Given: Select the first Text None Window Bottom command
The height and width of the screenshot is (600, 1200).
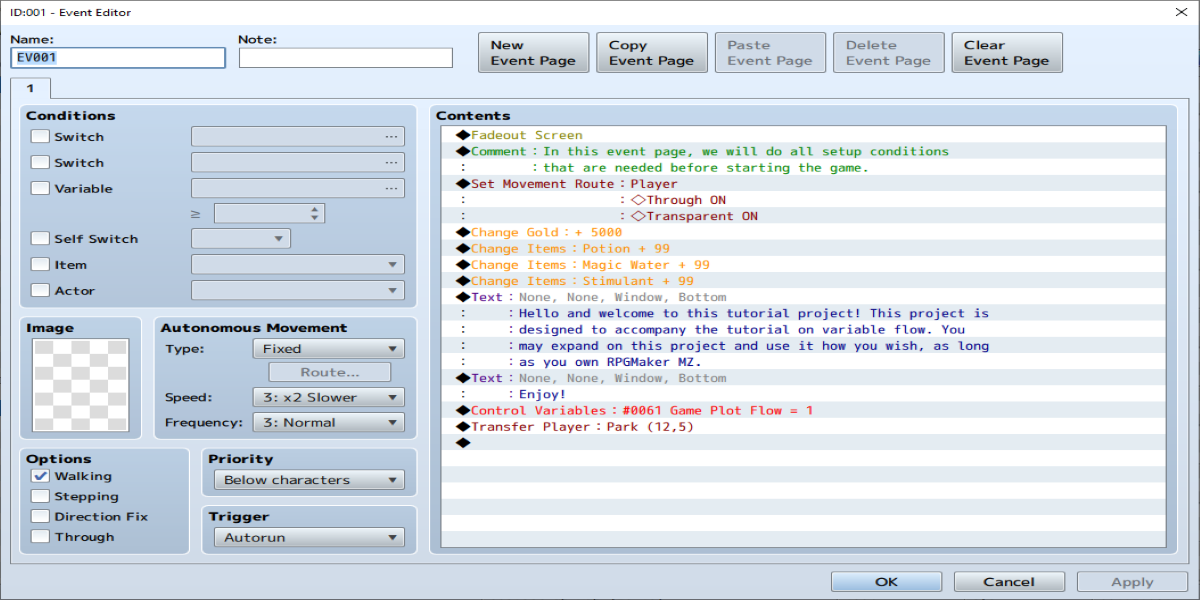Looking at the screenshot, I should (803, 297).
